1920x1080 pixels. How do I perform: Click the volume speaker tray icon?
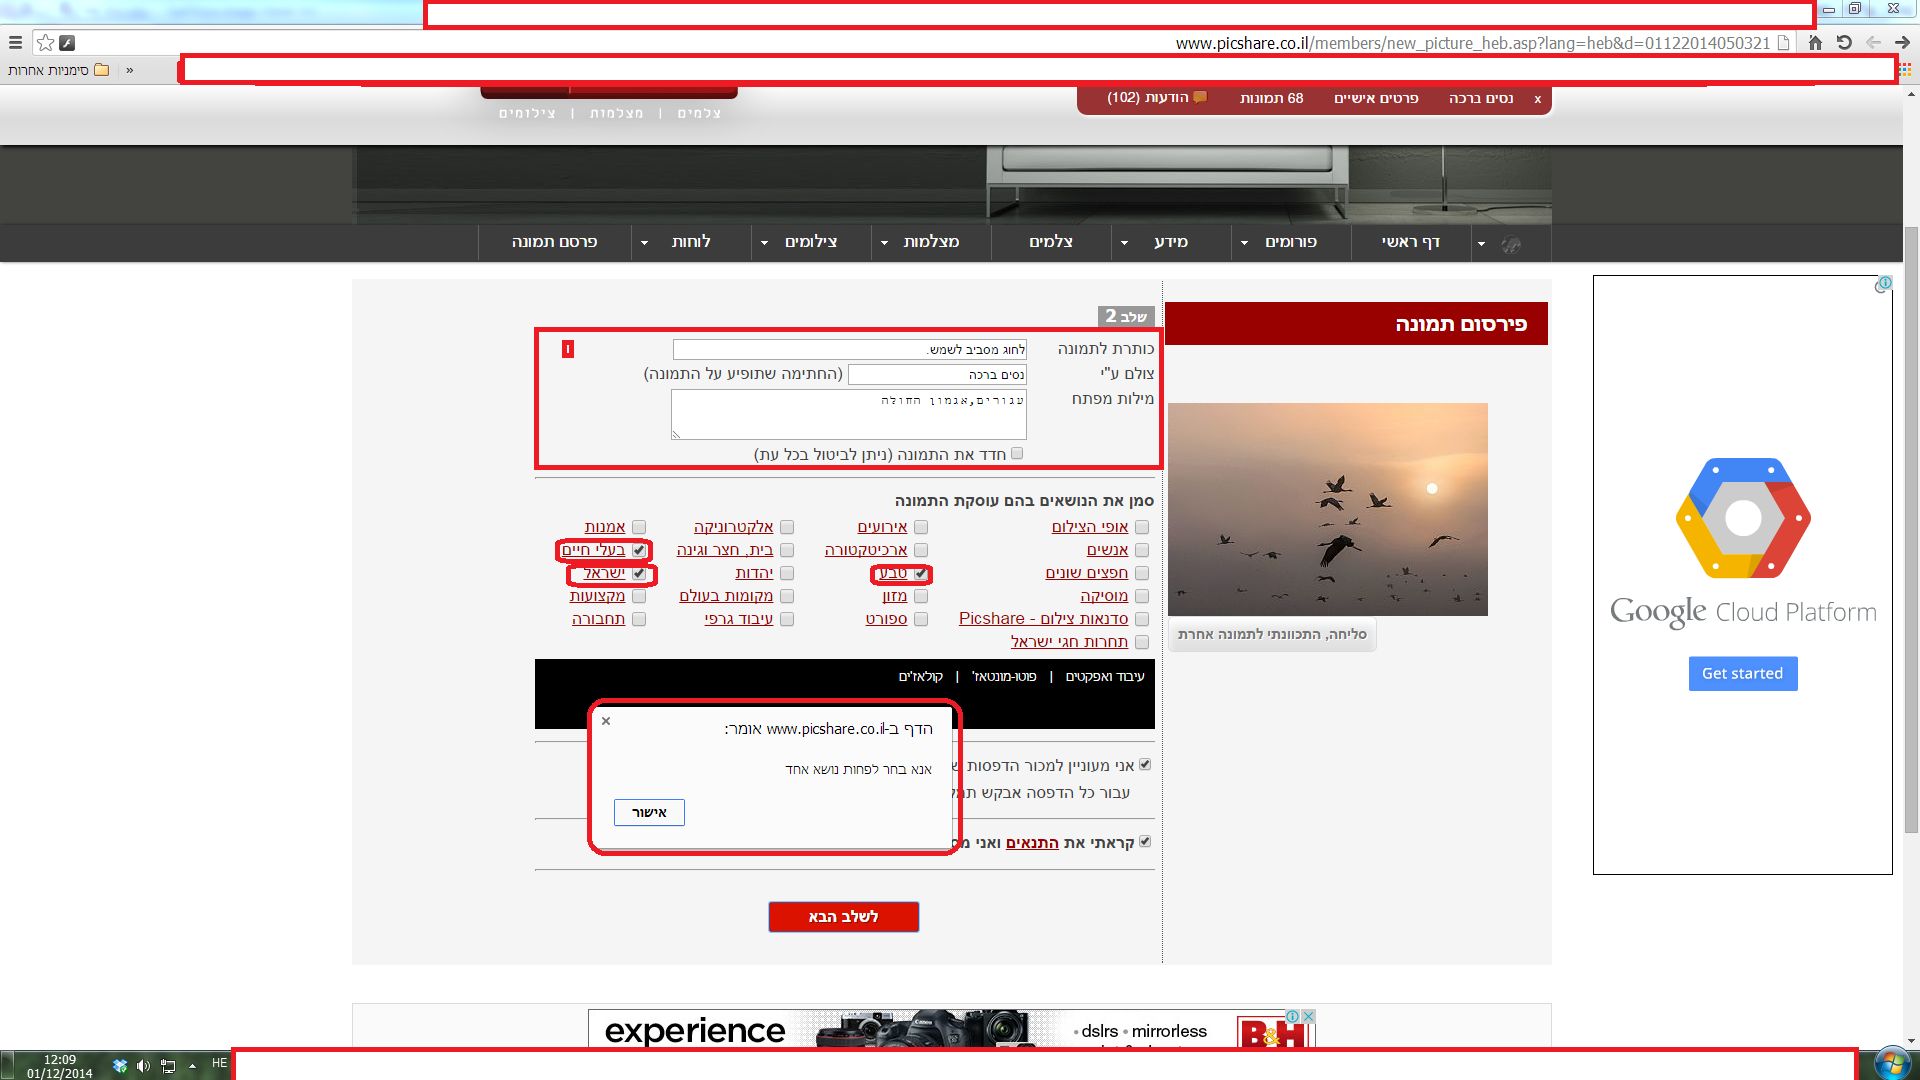143,1066
